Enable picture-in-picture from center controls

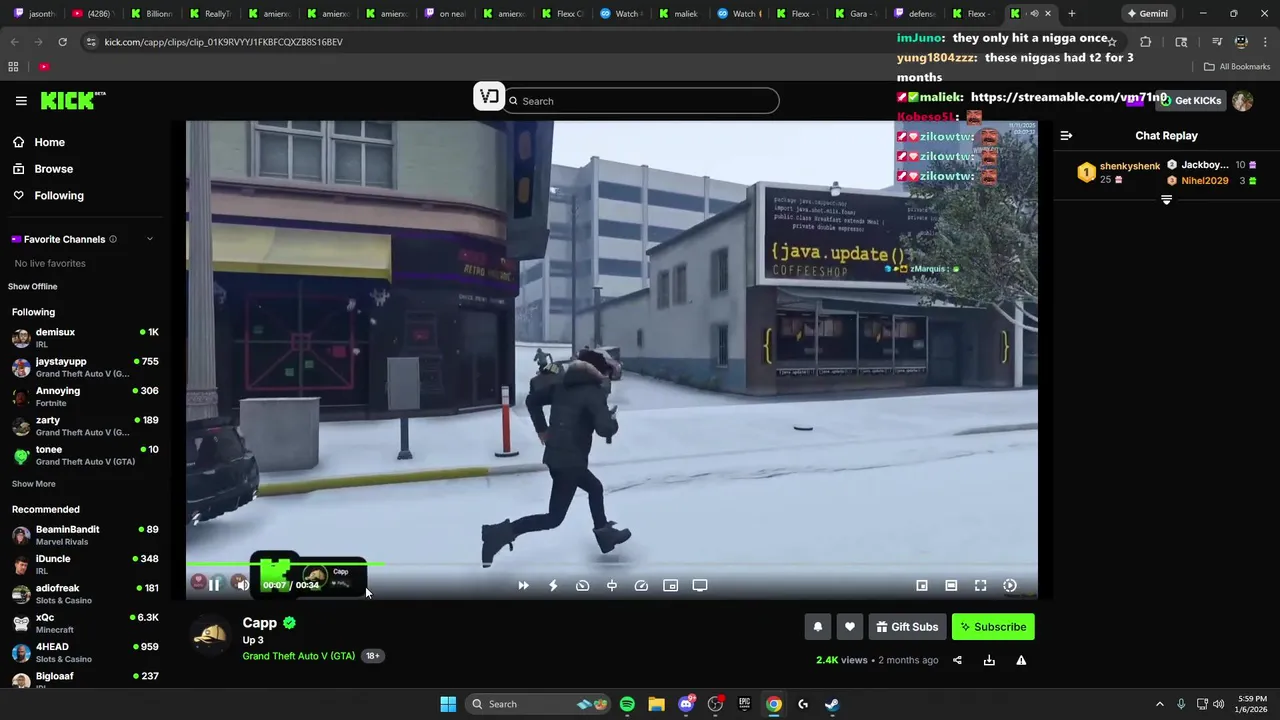(671, 586)
